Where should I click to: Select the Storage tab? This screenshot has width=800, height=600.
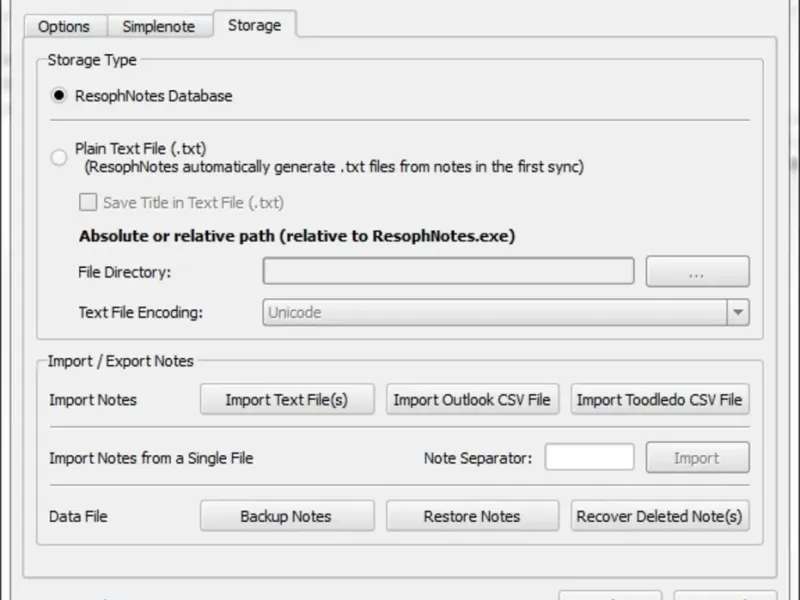click(254, 25)
